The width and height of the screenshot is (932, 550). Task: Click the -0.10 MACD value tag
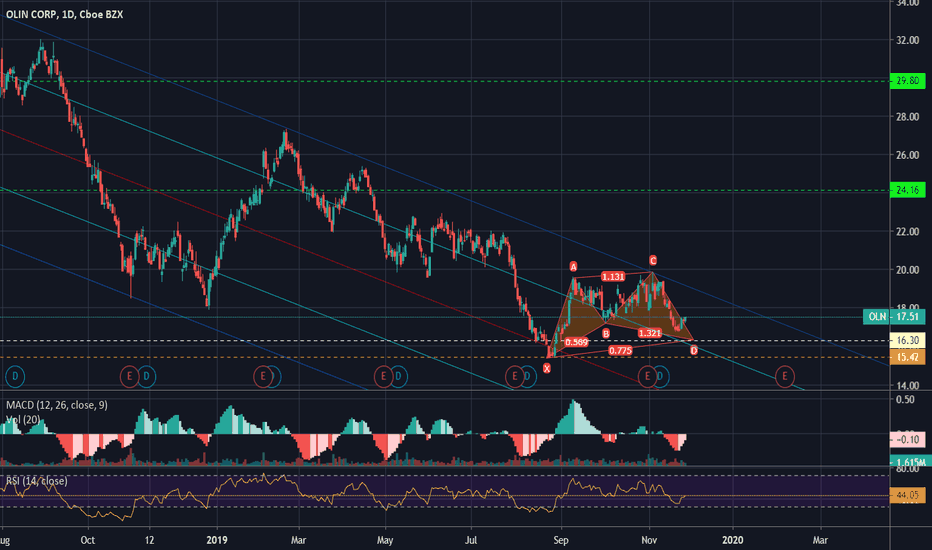point(907,439)
